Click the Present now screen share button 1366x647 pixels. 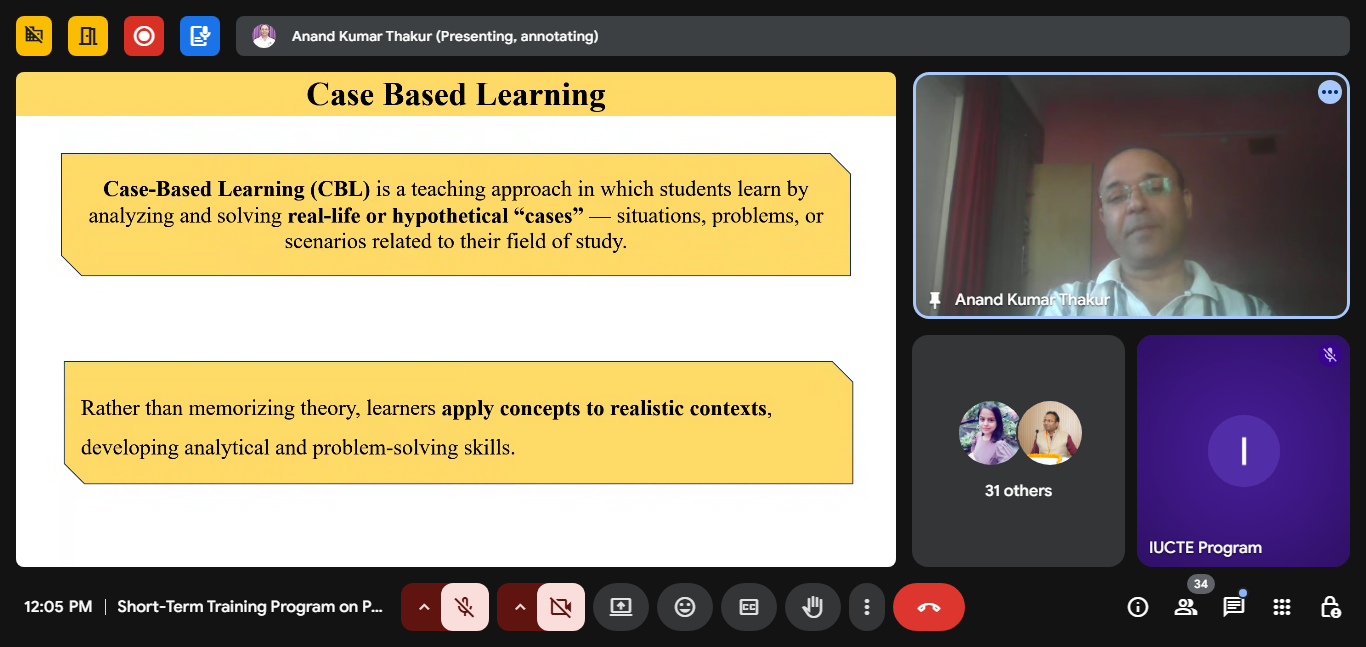coord(621,607)
